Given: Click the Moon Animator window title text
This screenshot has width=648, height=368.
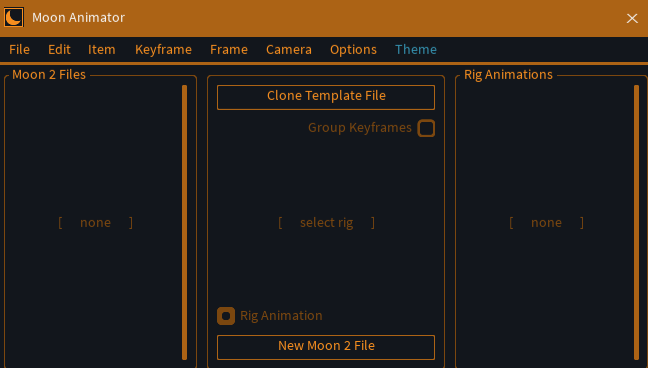Looking at the screenshot, I should (x=79, y=17).
